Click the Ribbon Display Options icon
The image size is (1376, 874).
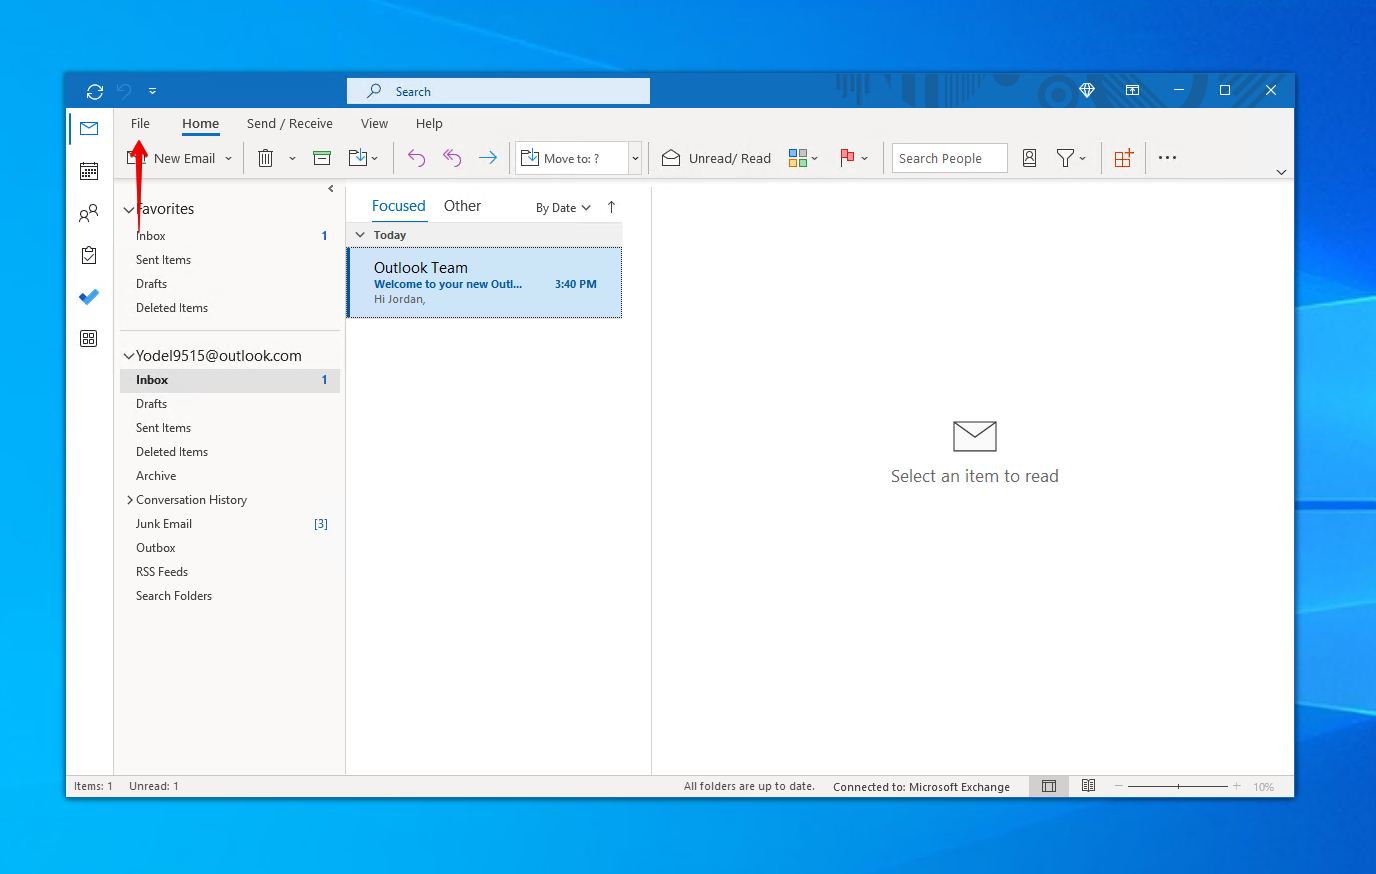(1132, 90)
